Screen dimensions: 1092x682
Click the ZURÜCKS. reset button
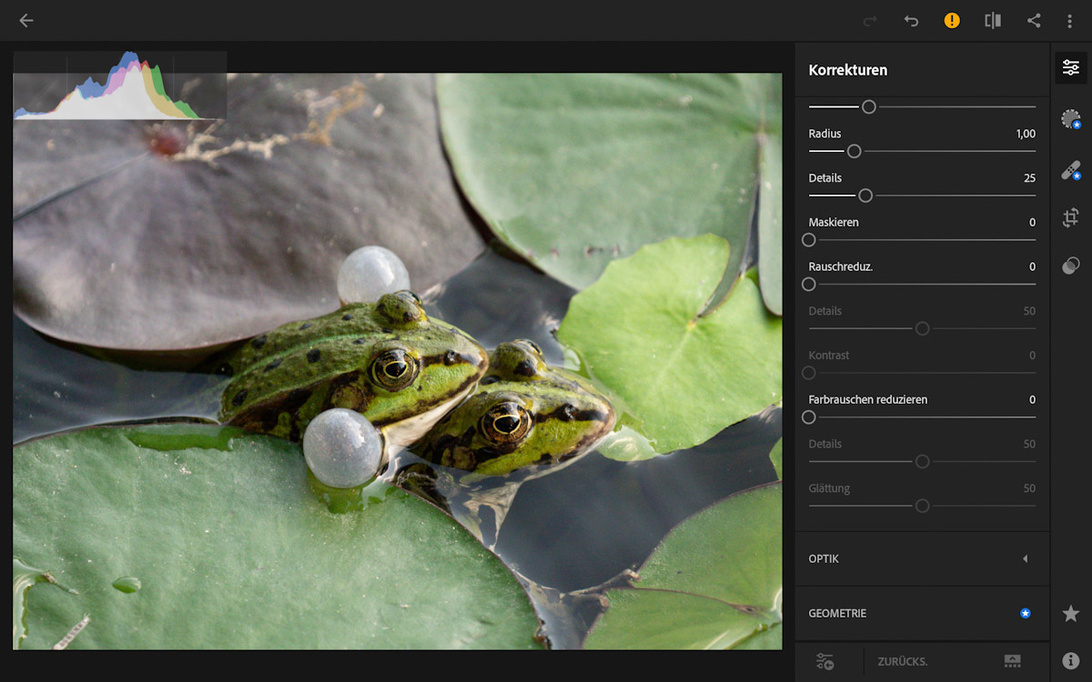point(902,662)
